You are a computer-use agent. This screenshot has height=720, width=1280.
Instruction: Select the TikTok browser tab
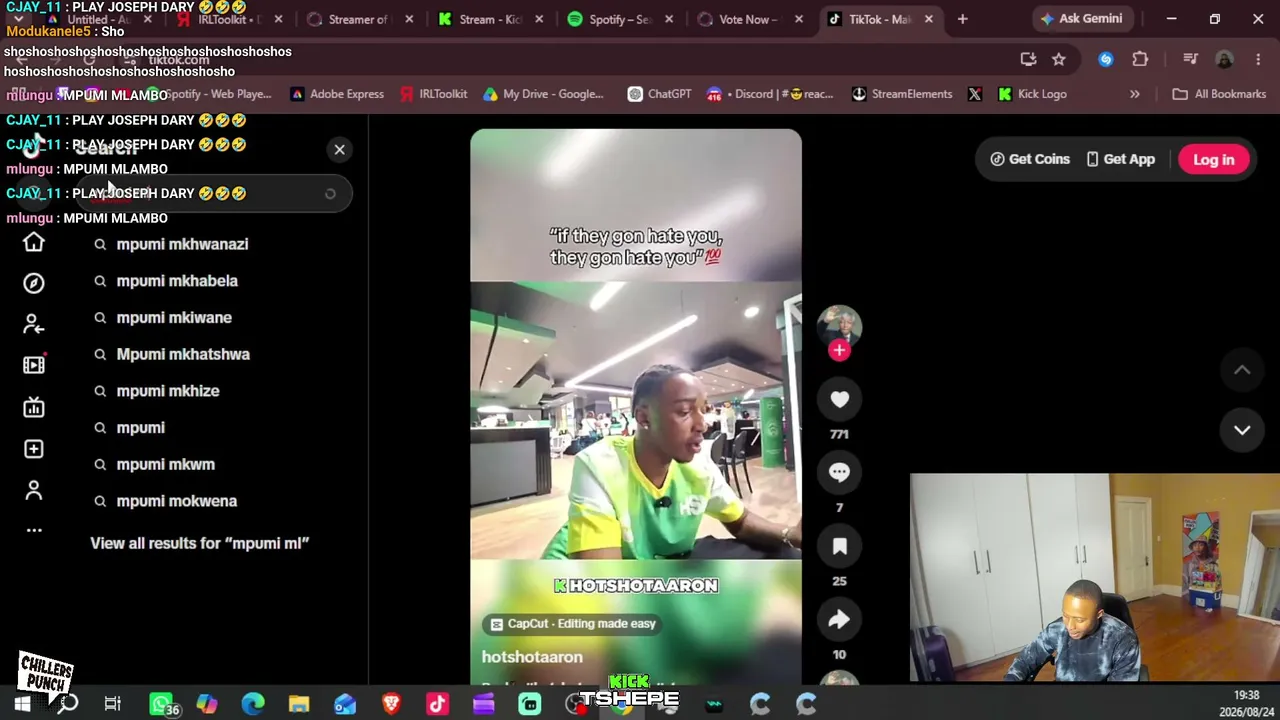[880, 19]
